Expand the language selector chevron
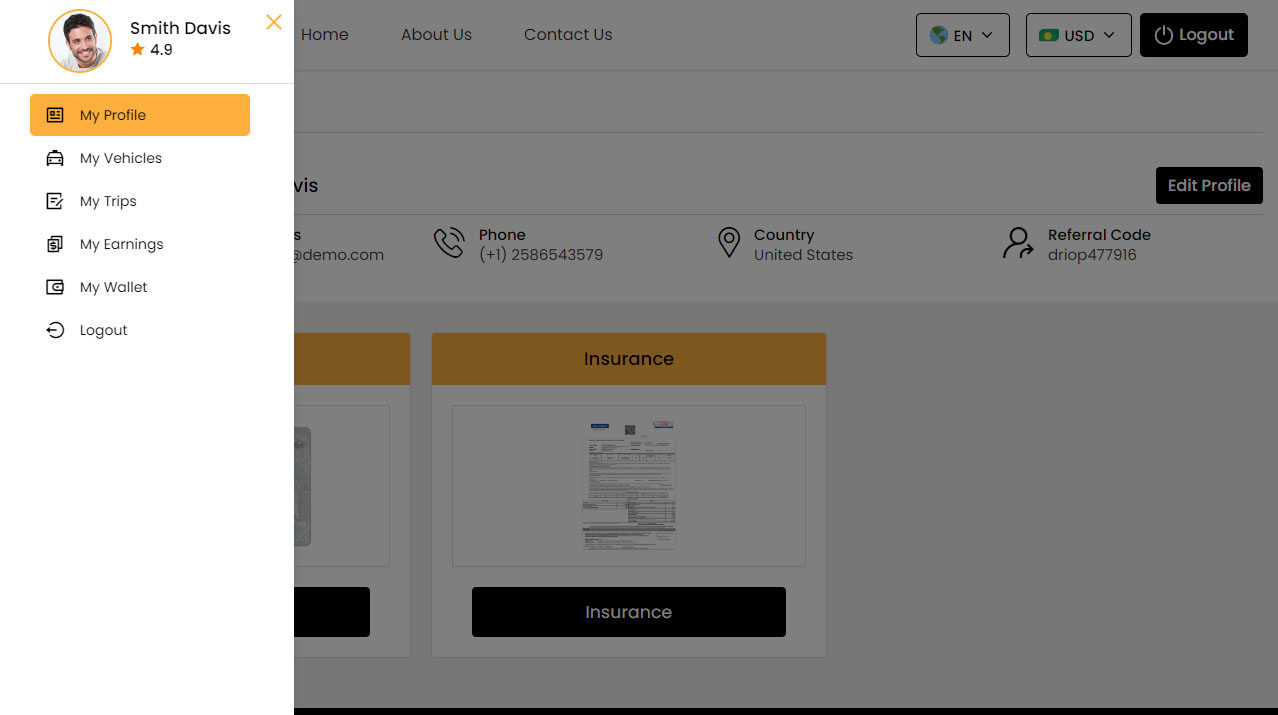 tap(986, 35)
